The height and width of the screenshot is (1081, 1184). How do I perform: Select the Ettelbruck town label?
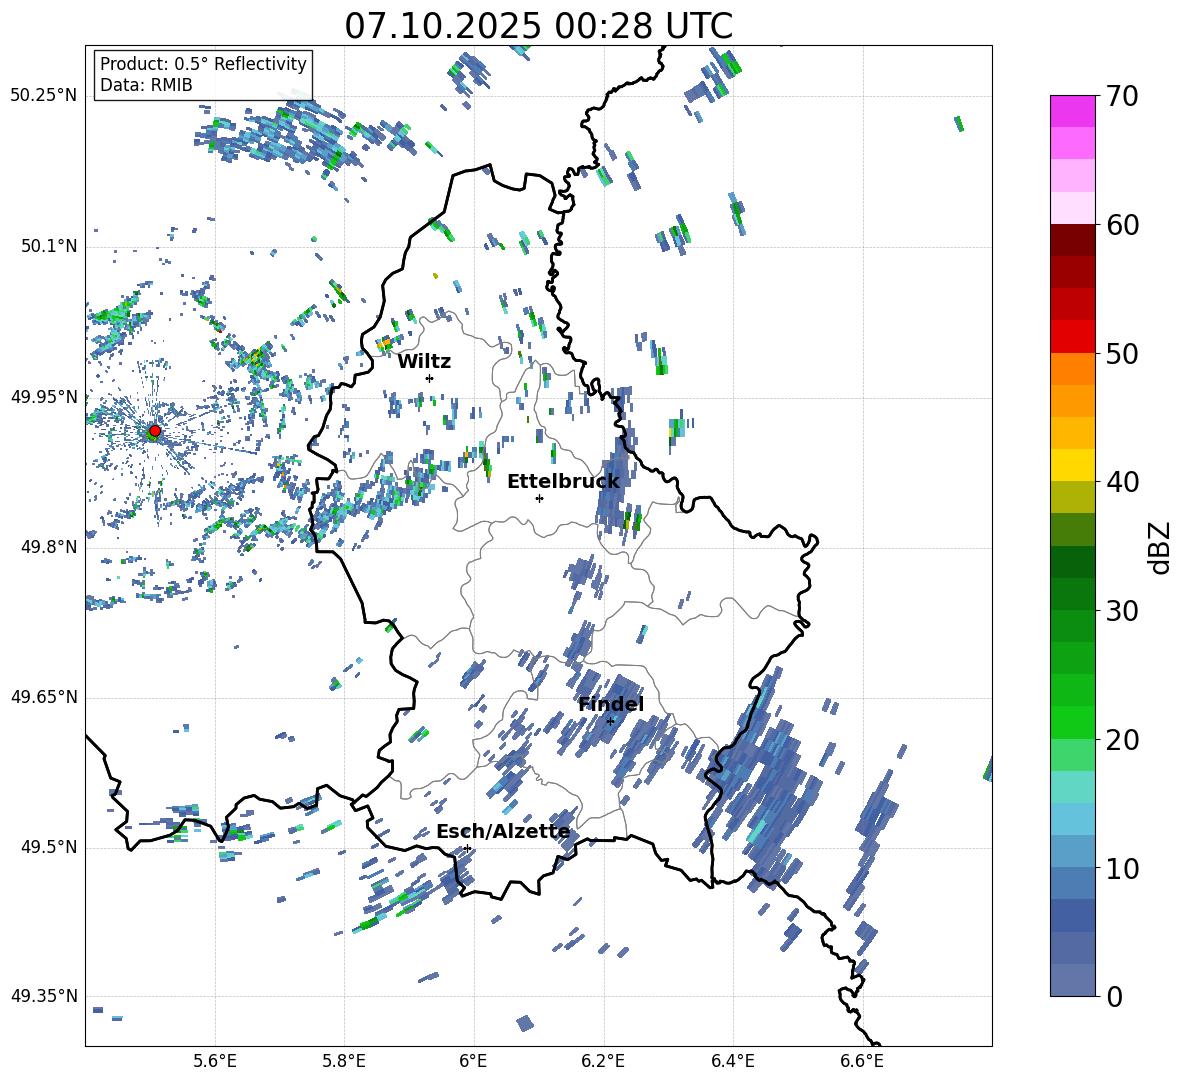click(x=563, y=481)
